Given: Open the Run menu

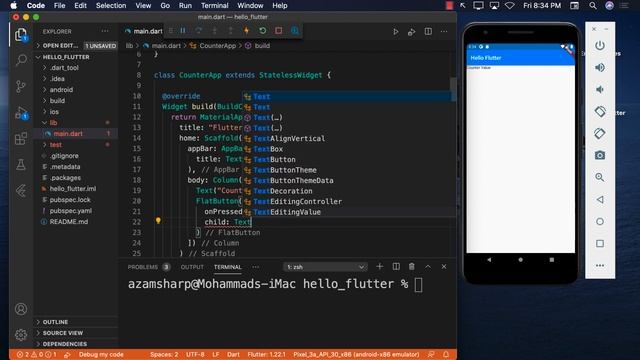Looking at the screenshot, I should (x=185, y=6).
